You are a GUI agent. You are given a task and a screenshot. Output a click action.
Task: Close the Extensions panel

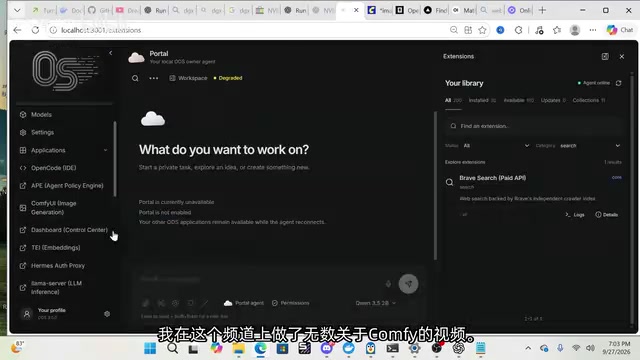pos(622,56)
